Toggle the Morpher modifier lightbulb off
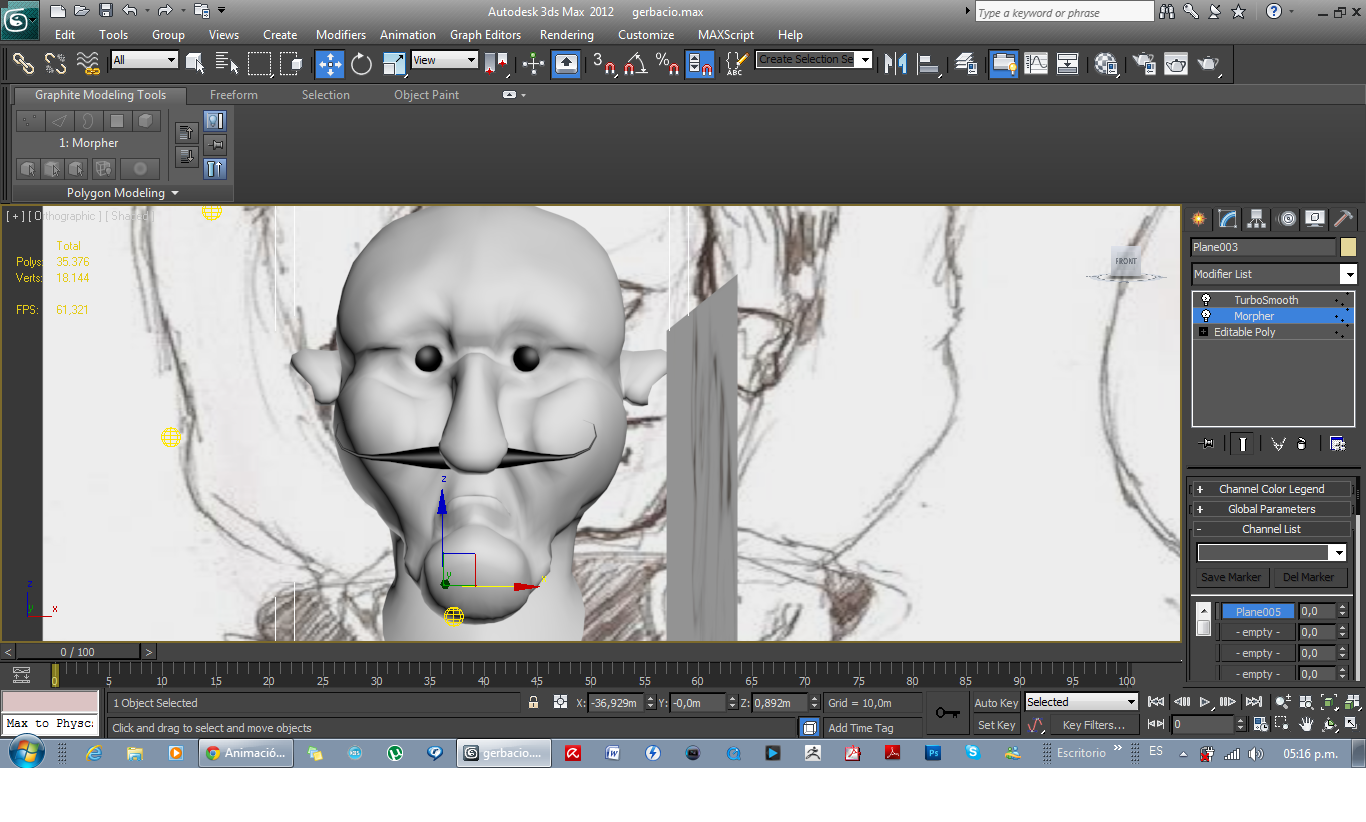The height and width of the screenshot is (822, 1366). point(1206,316)
